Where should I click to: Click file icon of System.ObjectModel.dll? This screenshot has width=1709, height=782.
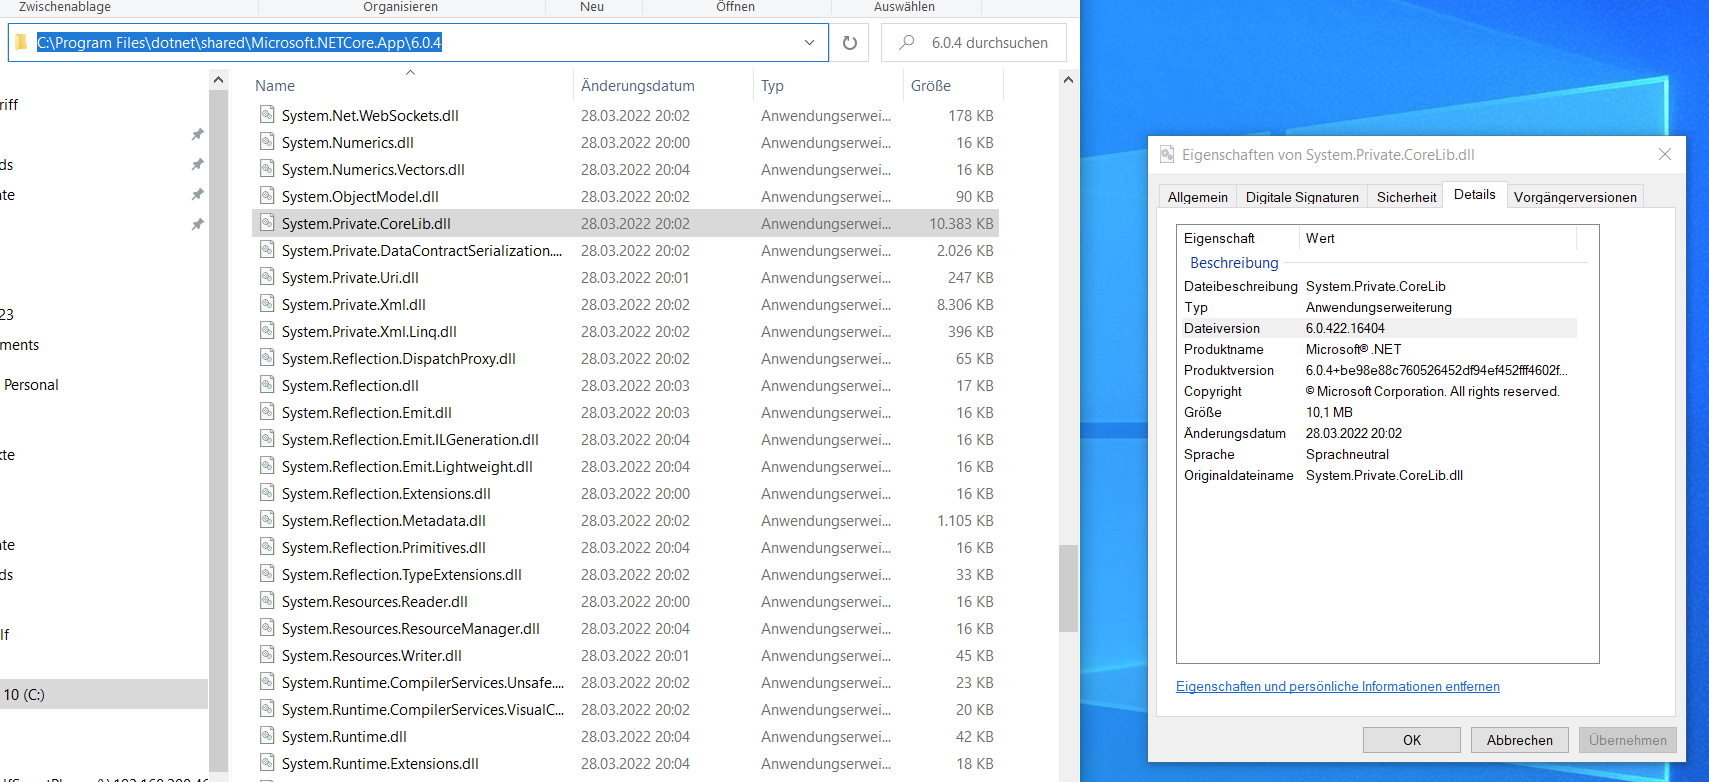[267, 196]
